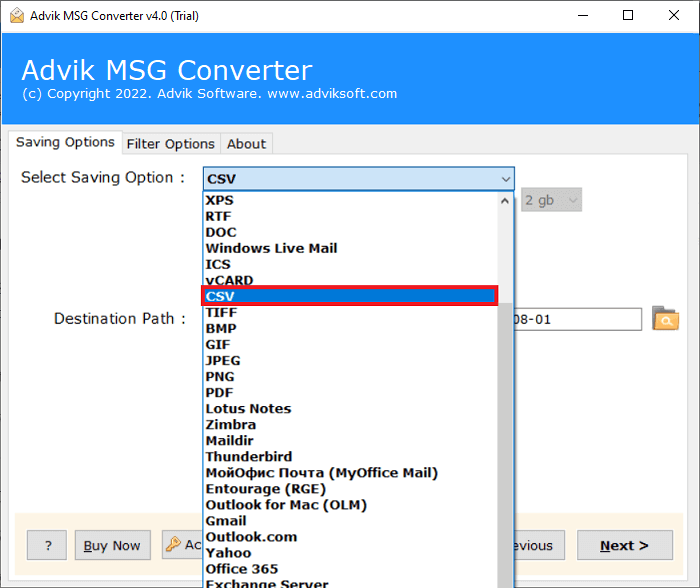This screenshot has height=588, width=700.
Task: Select ICS in the dropdown list
Action: click(x=351, y=264)
